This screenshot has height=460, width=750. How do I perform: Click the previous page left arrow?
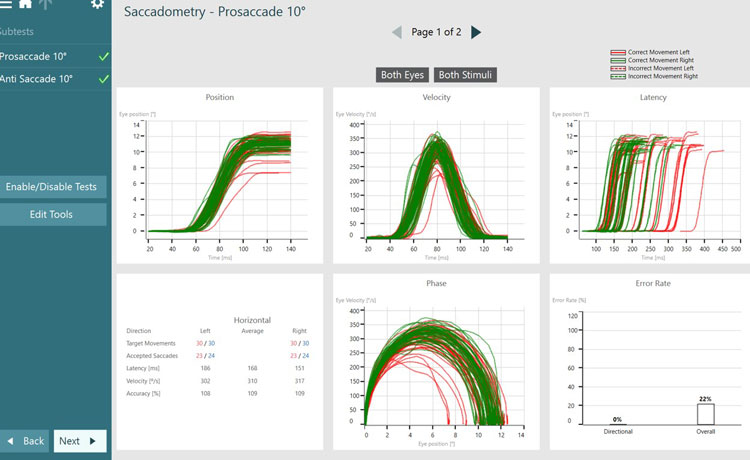point(397,33)
